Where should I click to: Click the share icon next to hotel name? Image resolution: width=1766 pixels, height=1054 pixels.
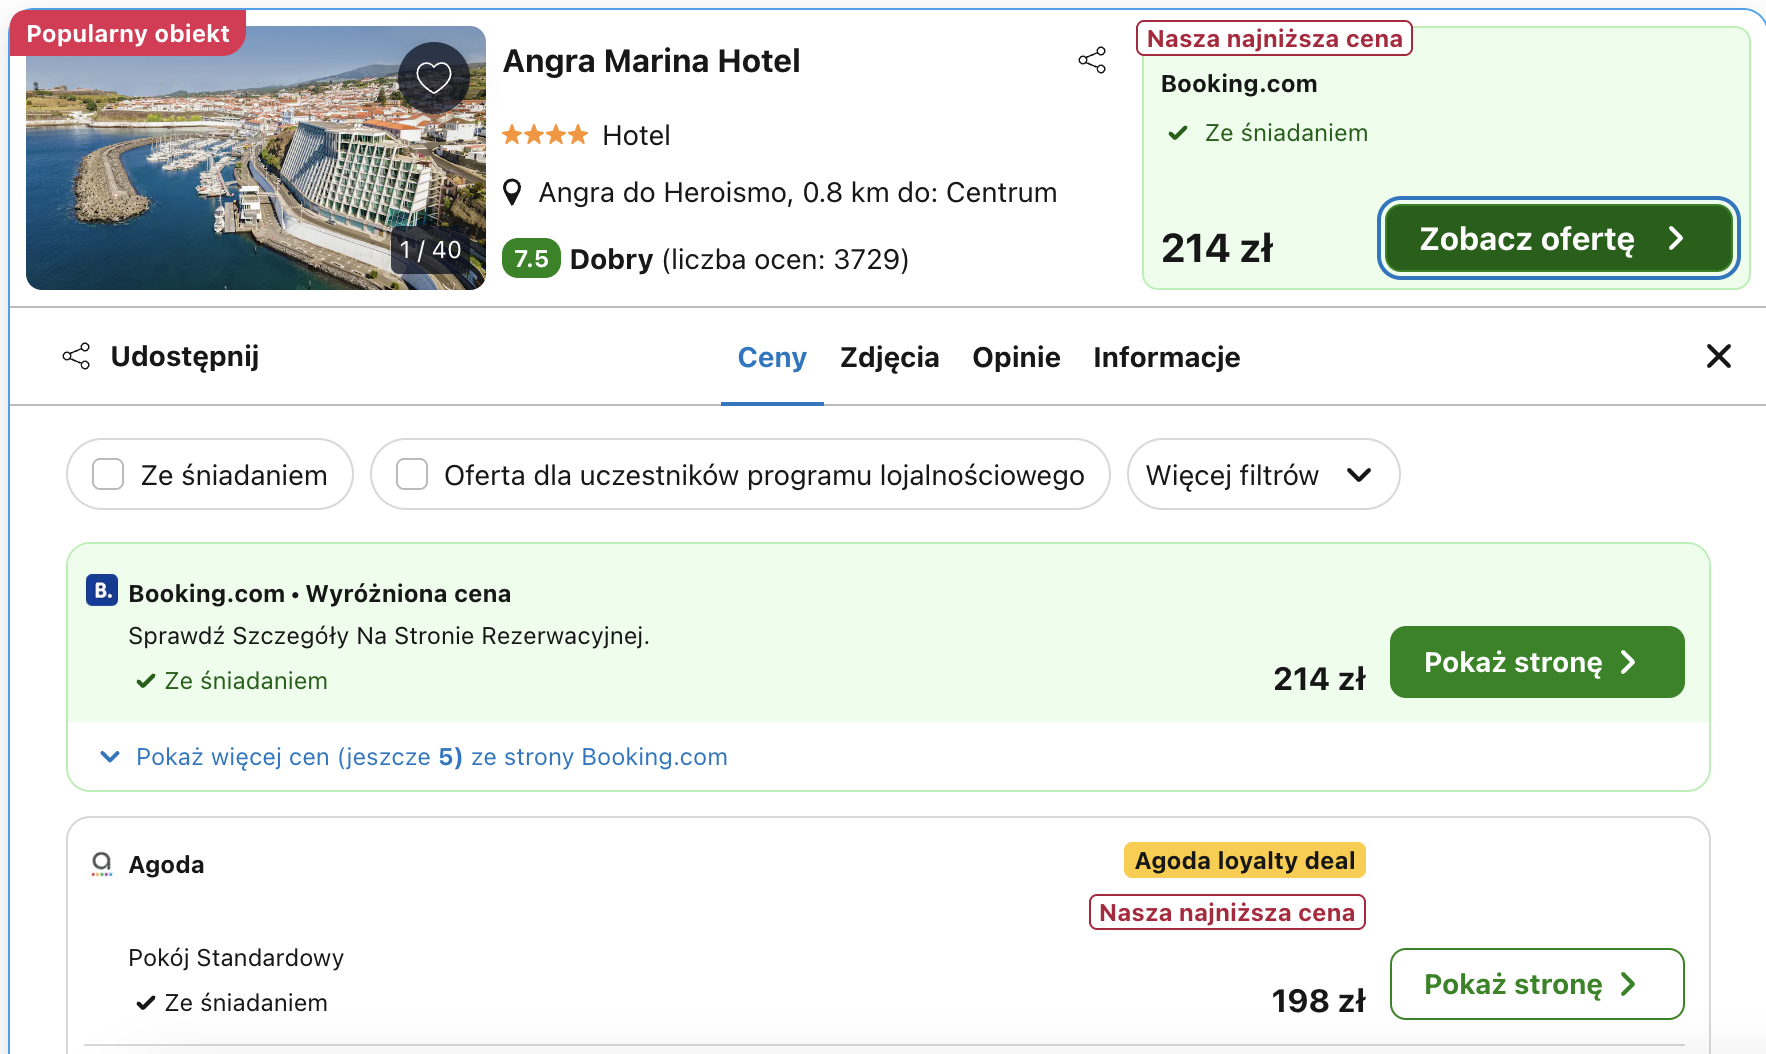pyautogui.click(x=1092, y=60)
